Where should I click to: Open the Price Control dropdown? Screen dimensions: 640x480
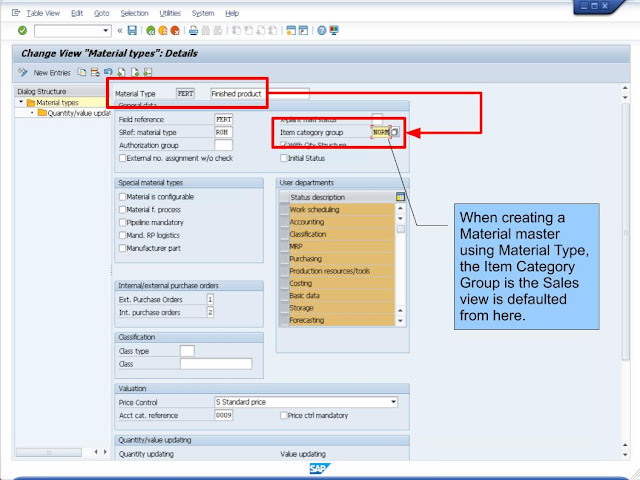(393, 402)
